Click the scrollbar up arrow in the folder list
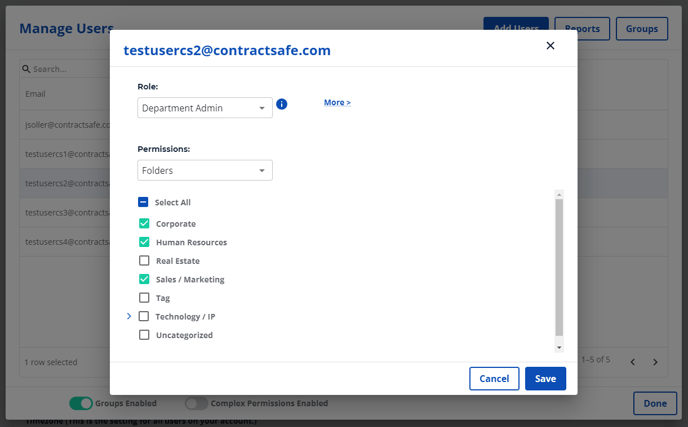The width and height of the screenshot is (688, 427). point(559,194)
